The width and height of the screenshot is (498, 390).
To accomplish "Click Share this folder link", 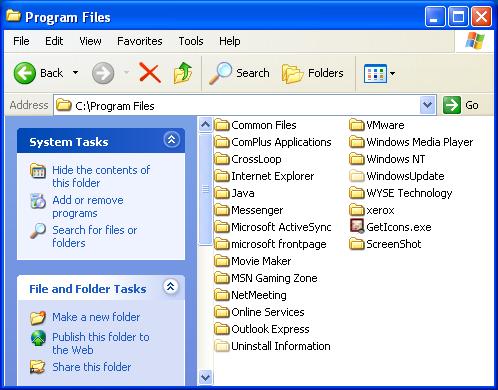I will click(92, 367).
